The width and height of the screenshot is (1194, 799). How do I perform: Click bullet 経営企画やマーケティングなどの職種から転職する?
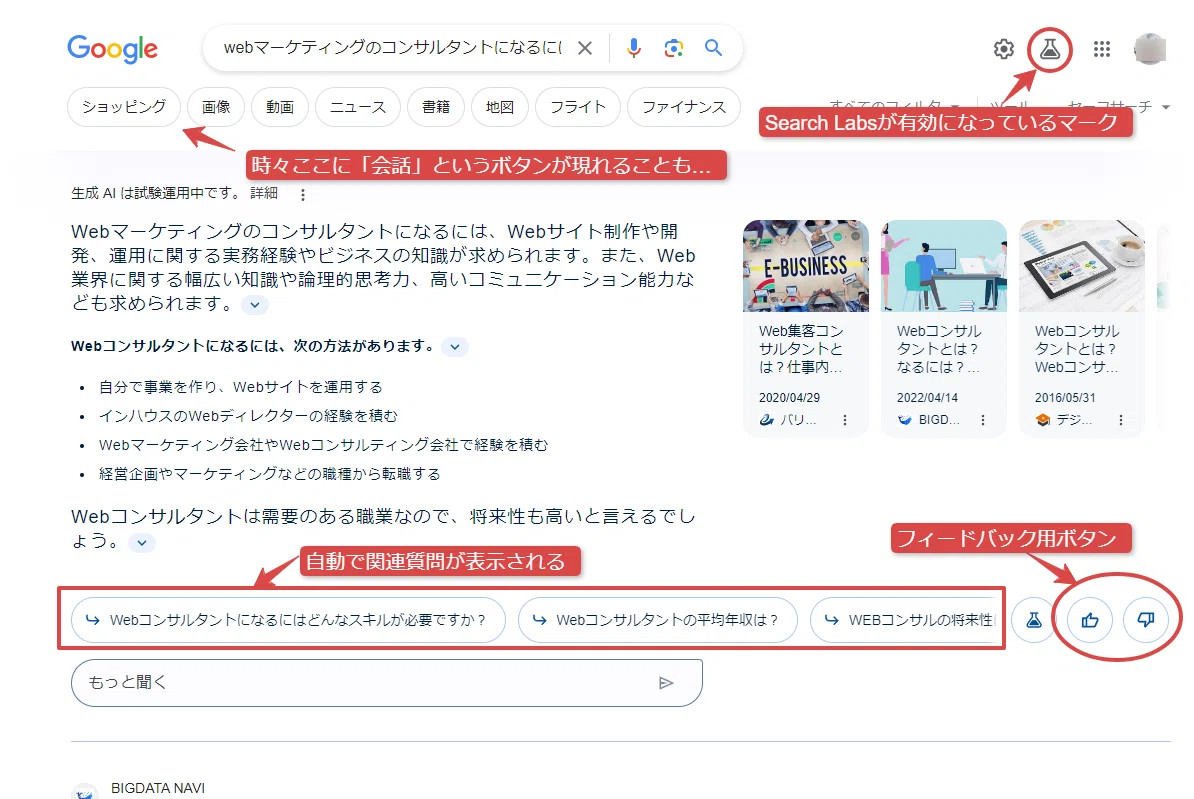pyautogui.click(x=270, y=474)
